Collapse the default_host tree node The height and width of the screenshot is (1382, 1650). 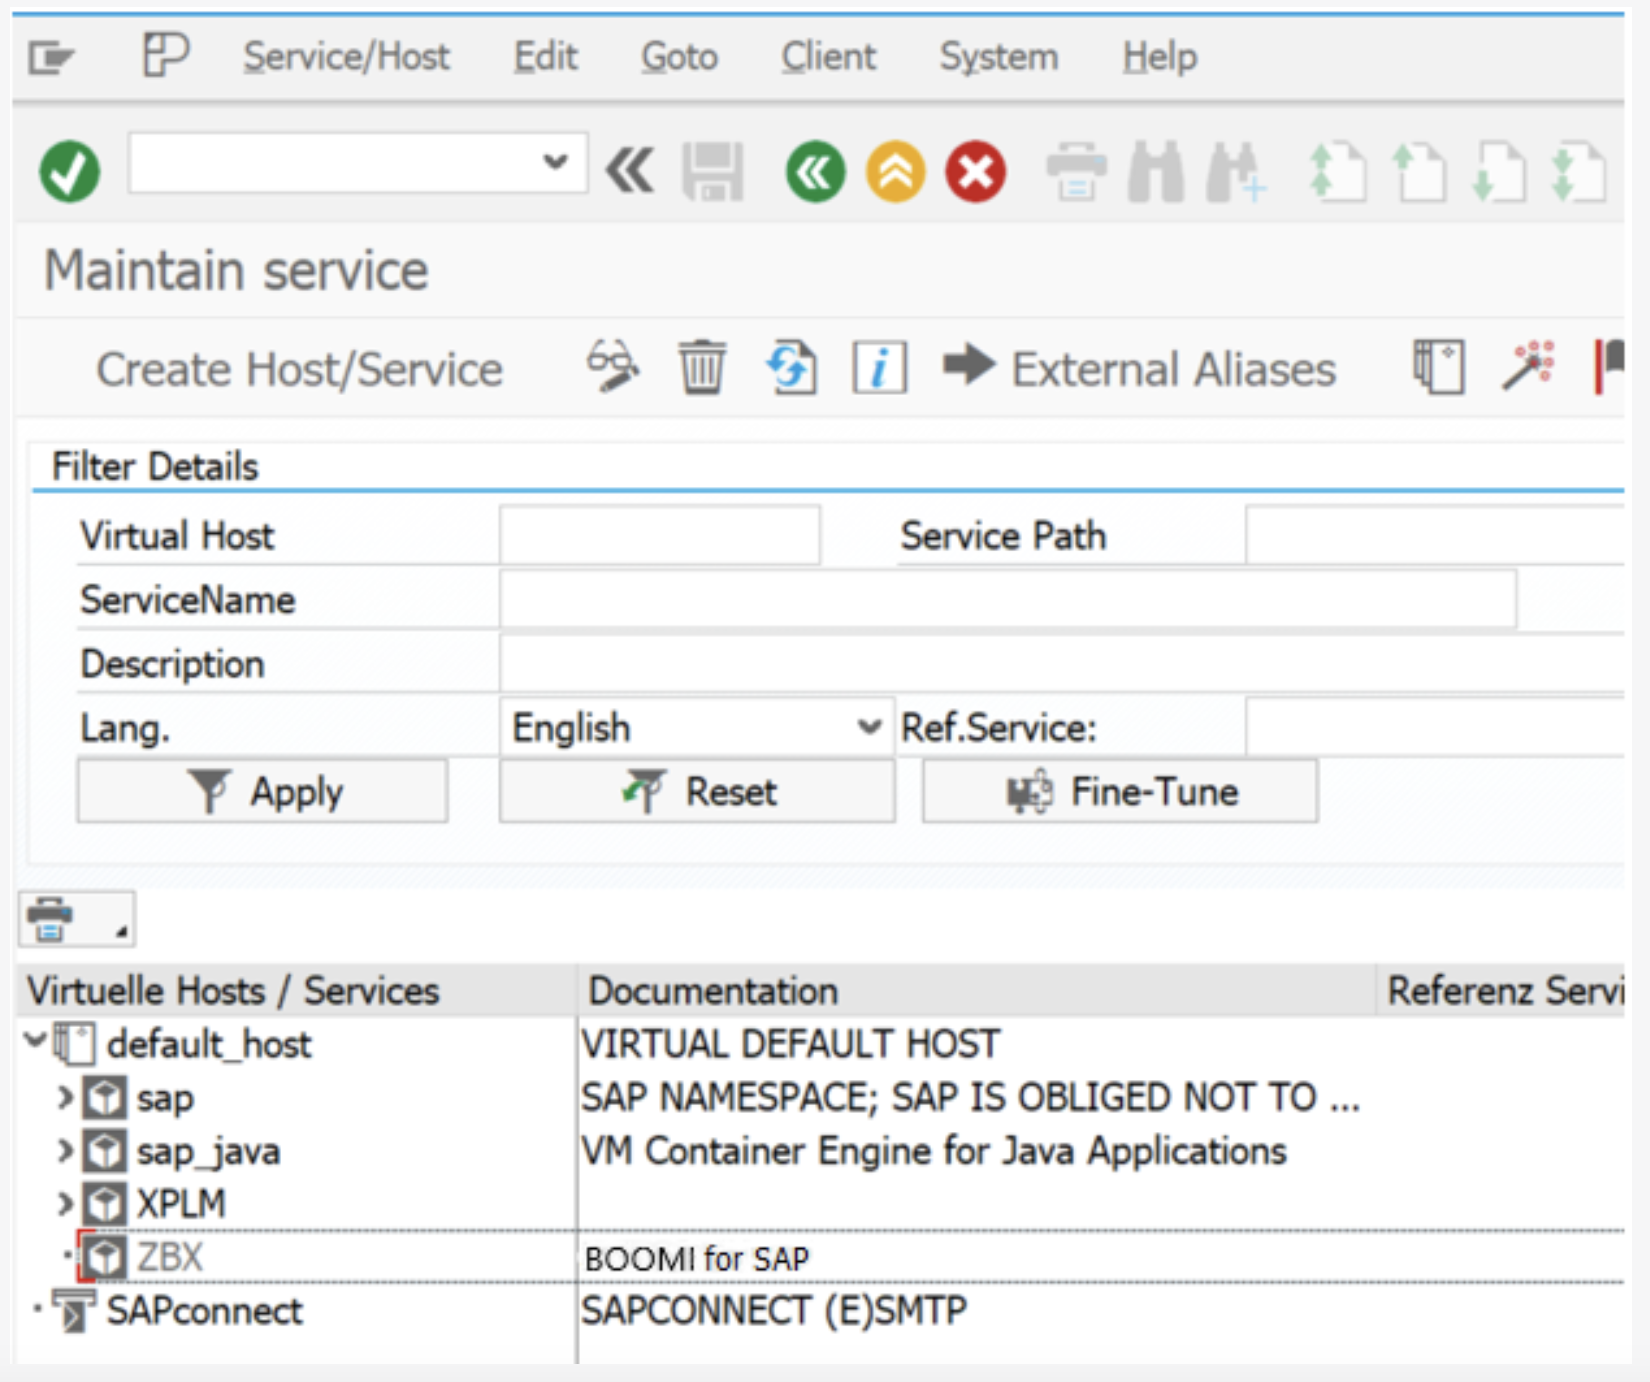coord(36,1042)
